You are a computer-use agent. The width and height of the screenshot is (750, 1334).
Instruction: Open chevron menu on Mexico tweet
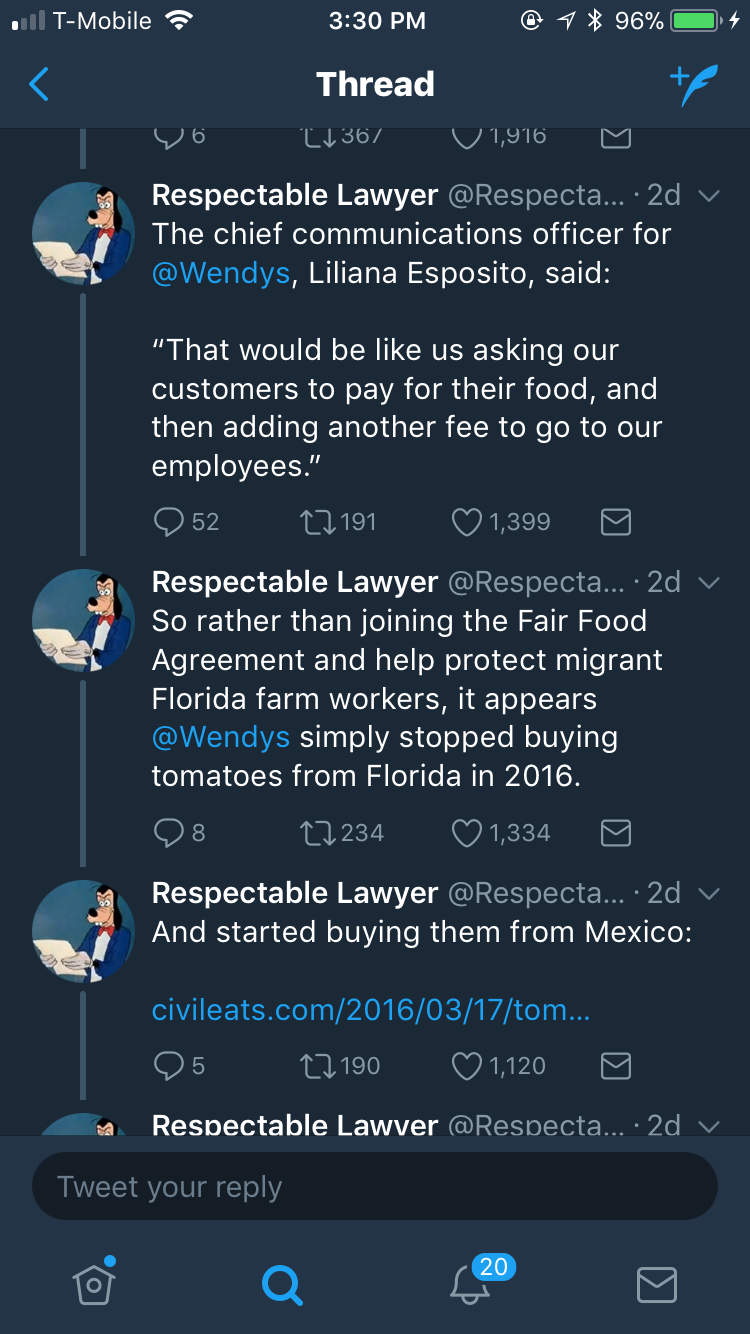click(709, 894)
